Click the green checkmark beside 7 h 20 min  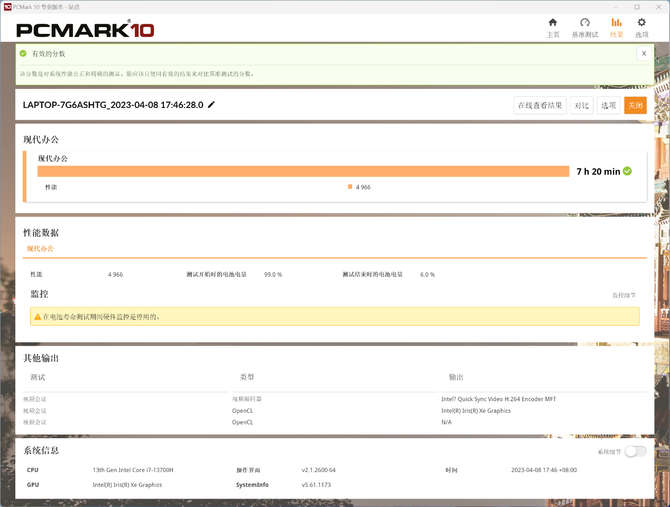pos(627,171)
